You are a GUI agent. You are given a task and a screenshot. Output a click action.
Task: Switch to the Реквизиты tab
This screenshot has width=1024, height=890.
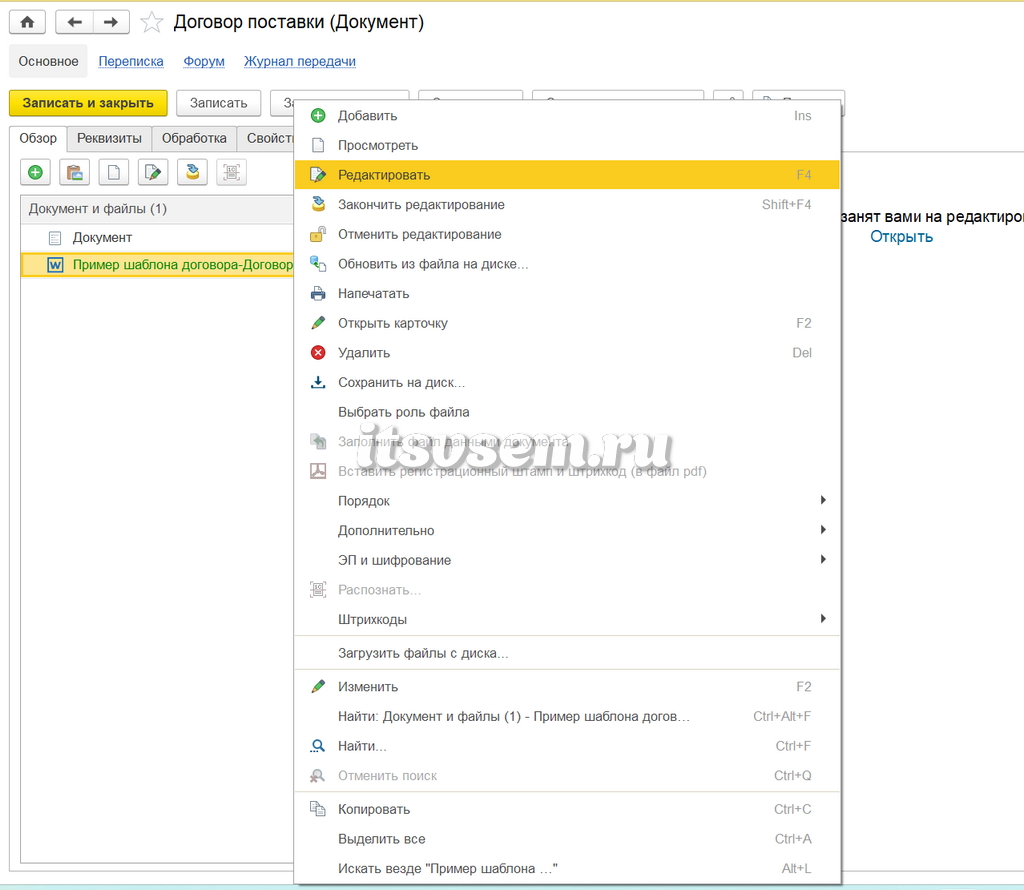109,138
